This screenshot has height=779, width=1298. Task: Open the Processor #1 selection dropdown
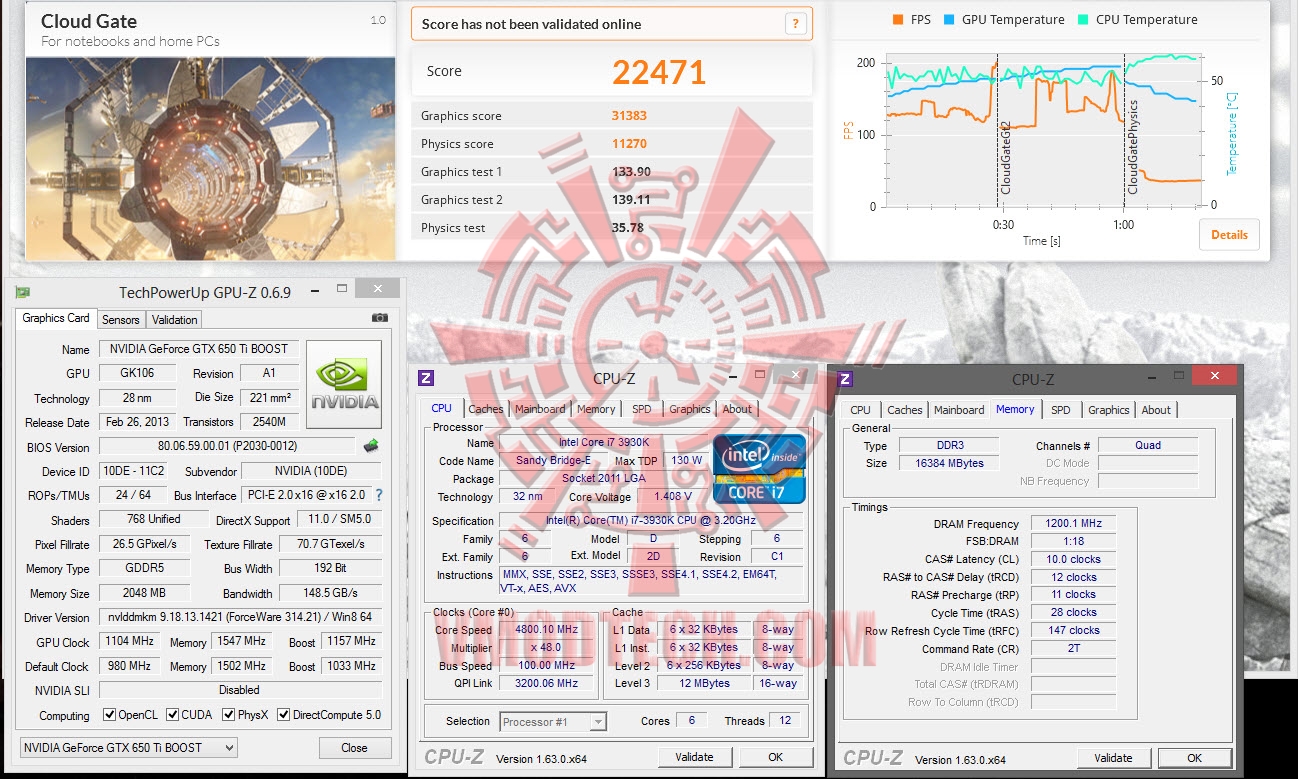[553, 721]
